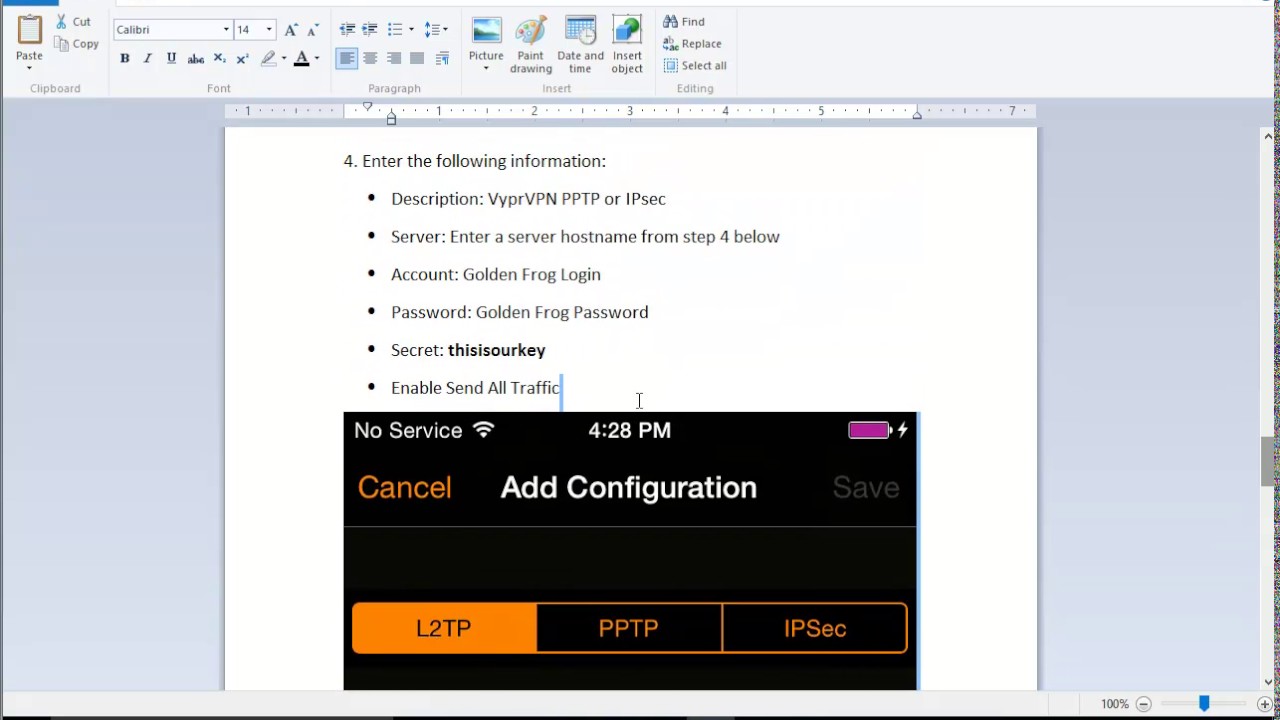1280x720 pixels.
Task: Increase paragraph indent
Action: tap(370, 30)
